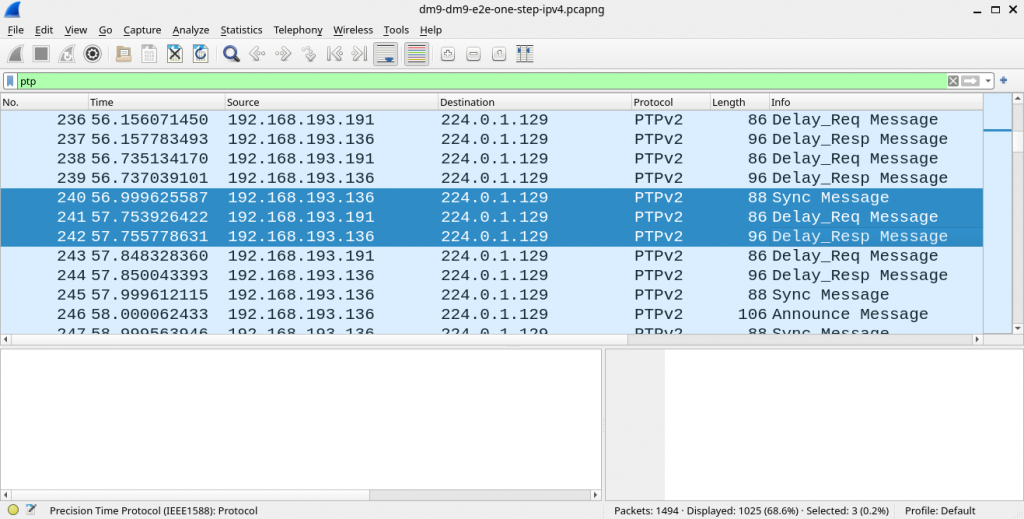Save this capture file
Screen dimensions: 1024x519
point(149,54)
